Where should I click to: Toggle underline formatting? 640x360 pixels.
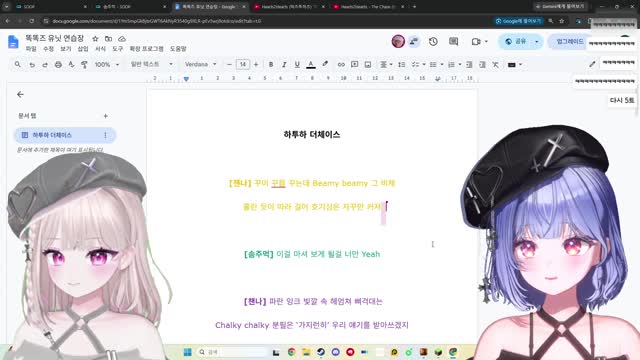(297, 64)
